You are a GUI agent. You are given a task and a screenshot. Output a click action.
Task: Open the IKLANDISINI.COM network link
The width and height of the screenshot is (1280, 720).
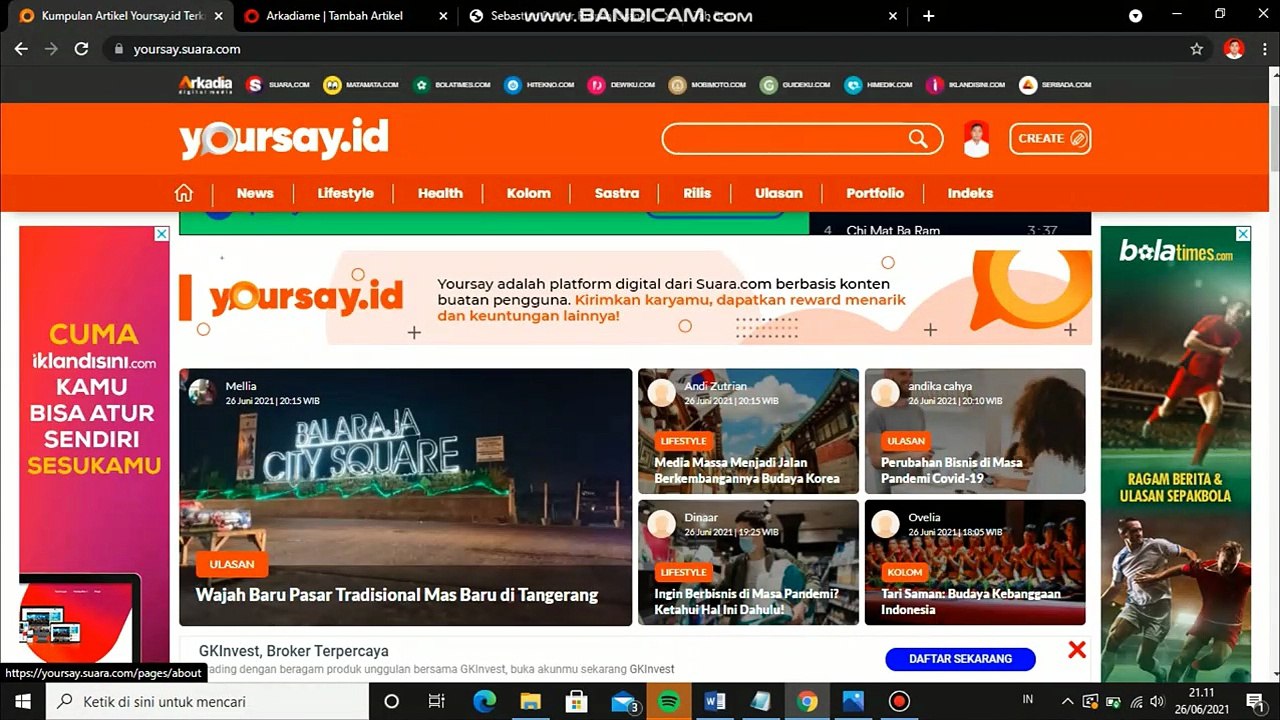coord(965,85)
